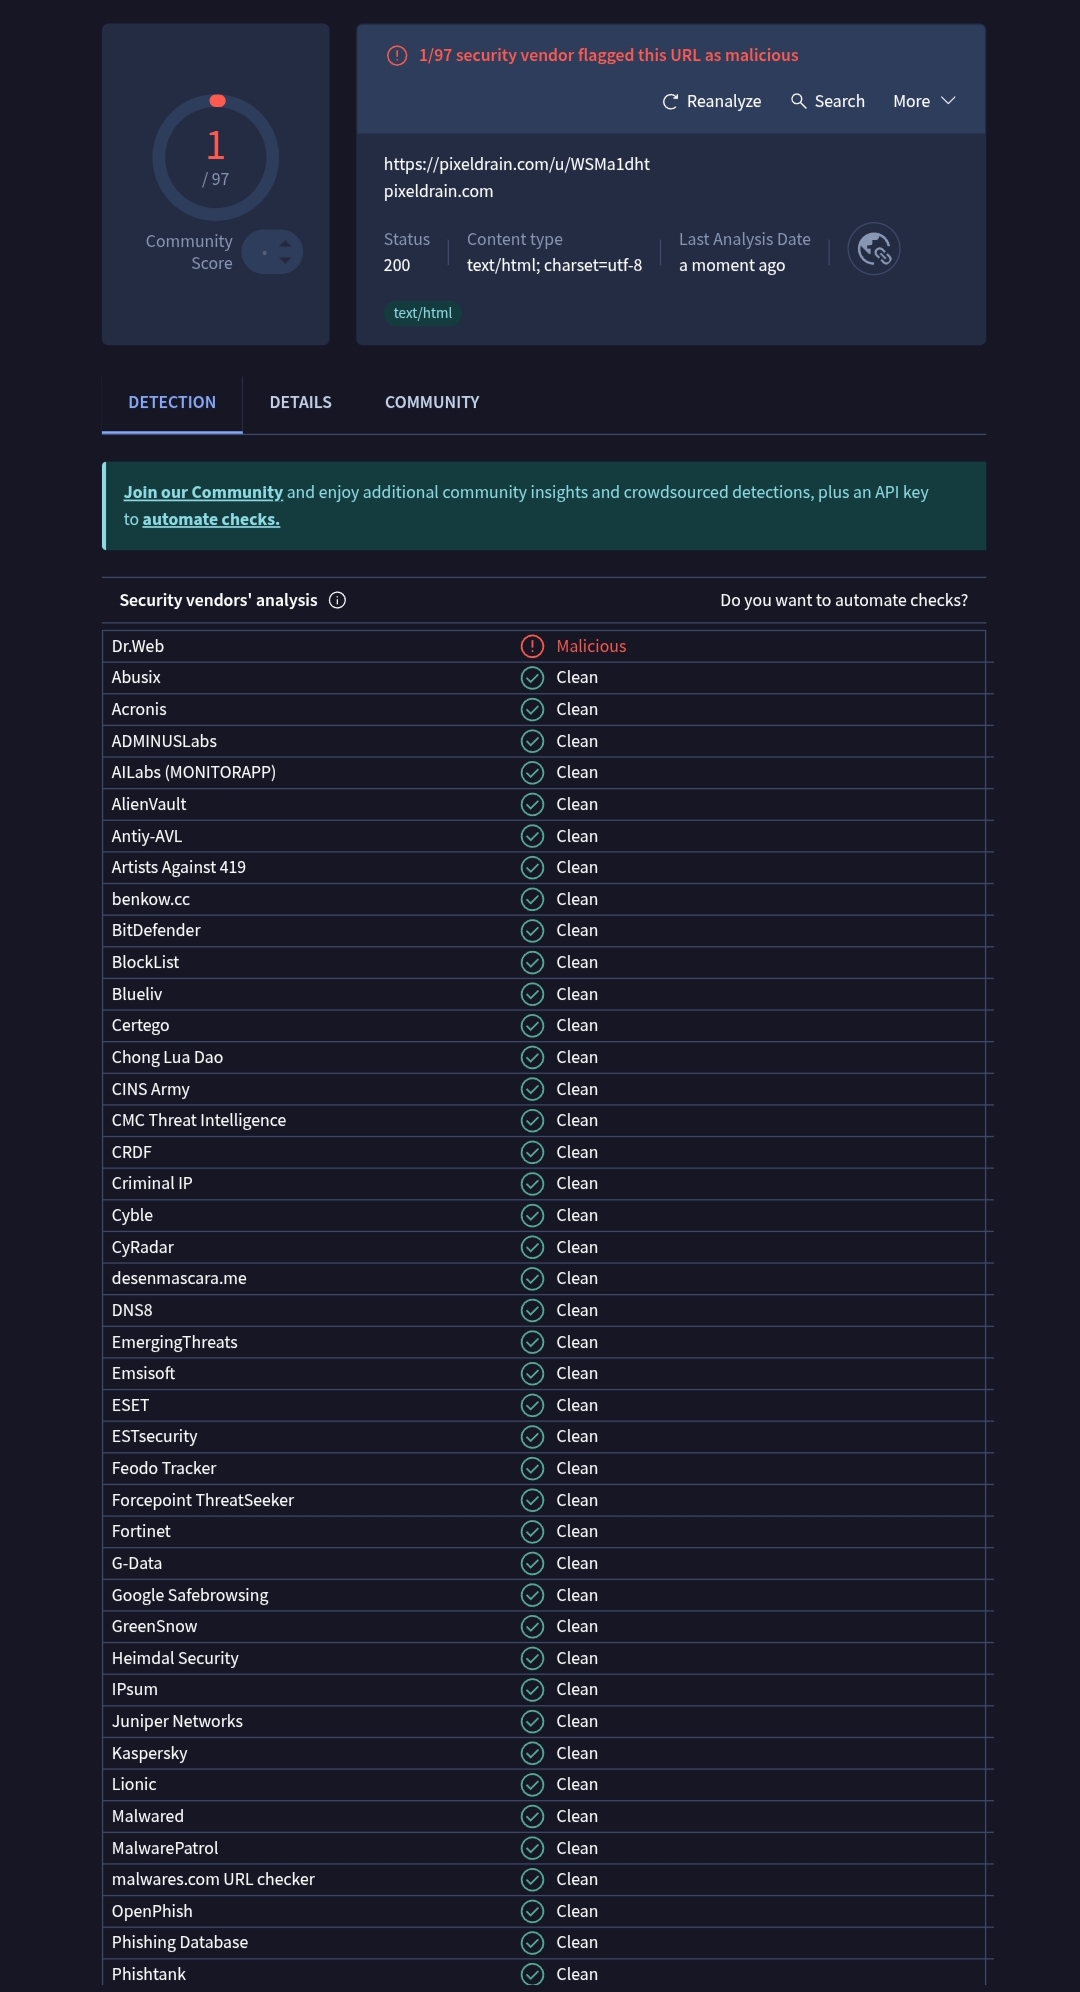Click the globe link icon
This screenshot has height=1992, width=1080.
[874, 249]
